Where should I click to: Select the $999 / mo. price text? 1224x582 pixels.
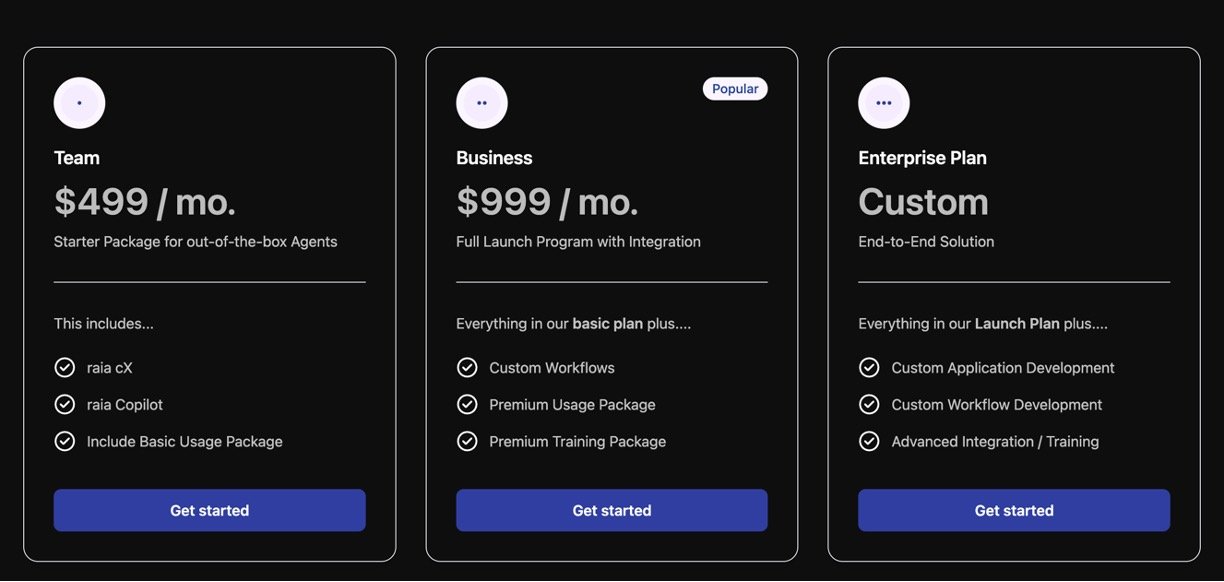(547, 202)
